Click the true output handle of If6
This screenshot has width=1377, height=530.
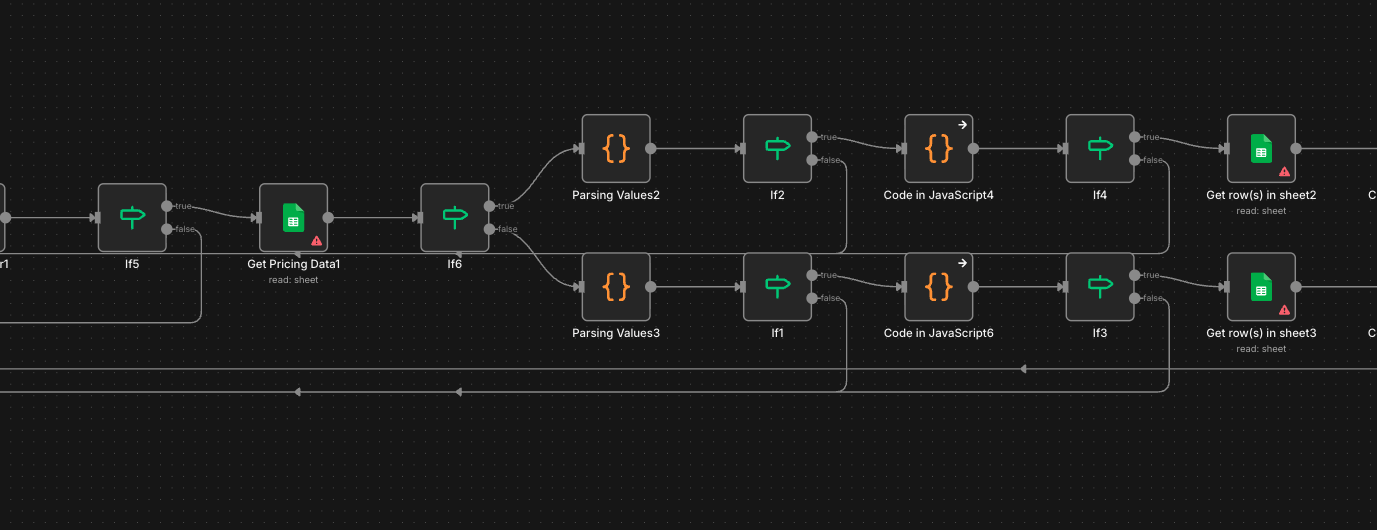pyautogui.click(x=490, y=206)
